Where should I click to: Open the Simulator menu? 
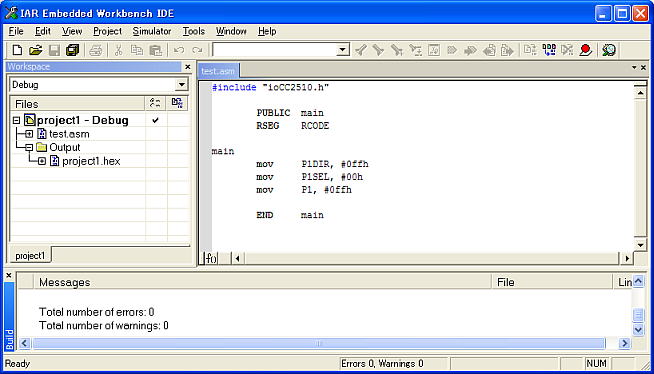coord(152,31)
